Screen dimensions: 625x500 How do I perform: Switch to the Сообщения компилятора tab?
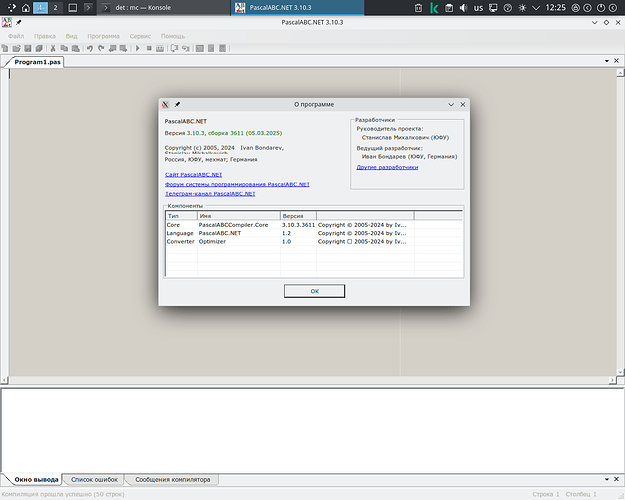click(x=173, y=479)
